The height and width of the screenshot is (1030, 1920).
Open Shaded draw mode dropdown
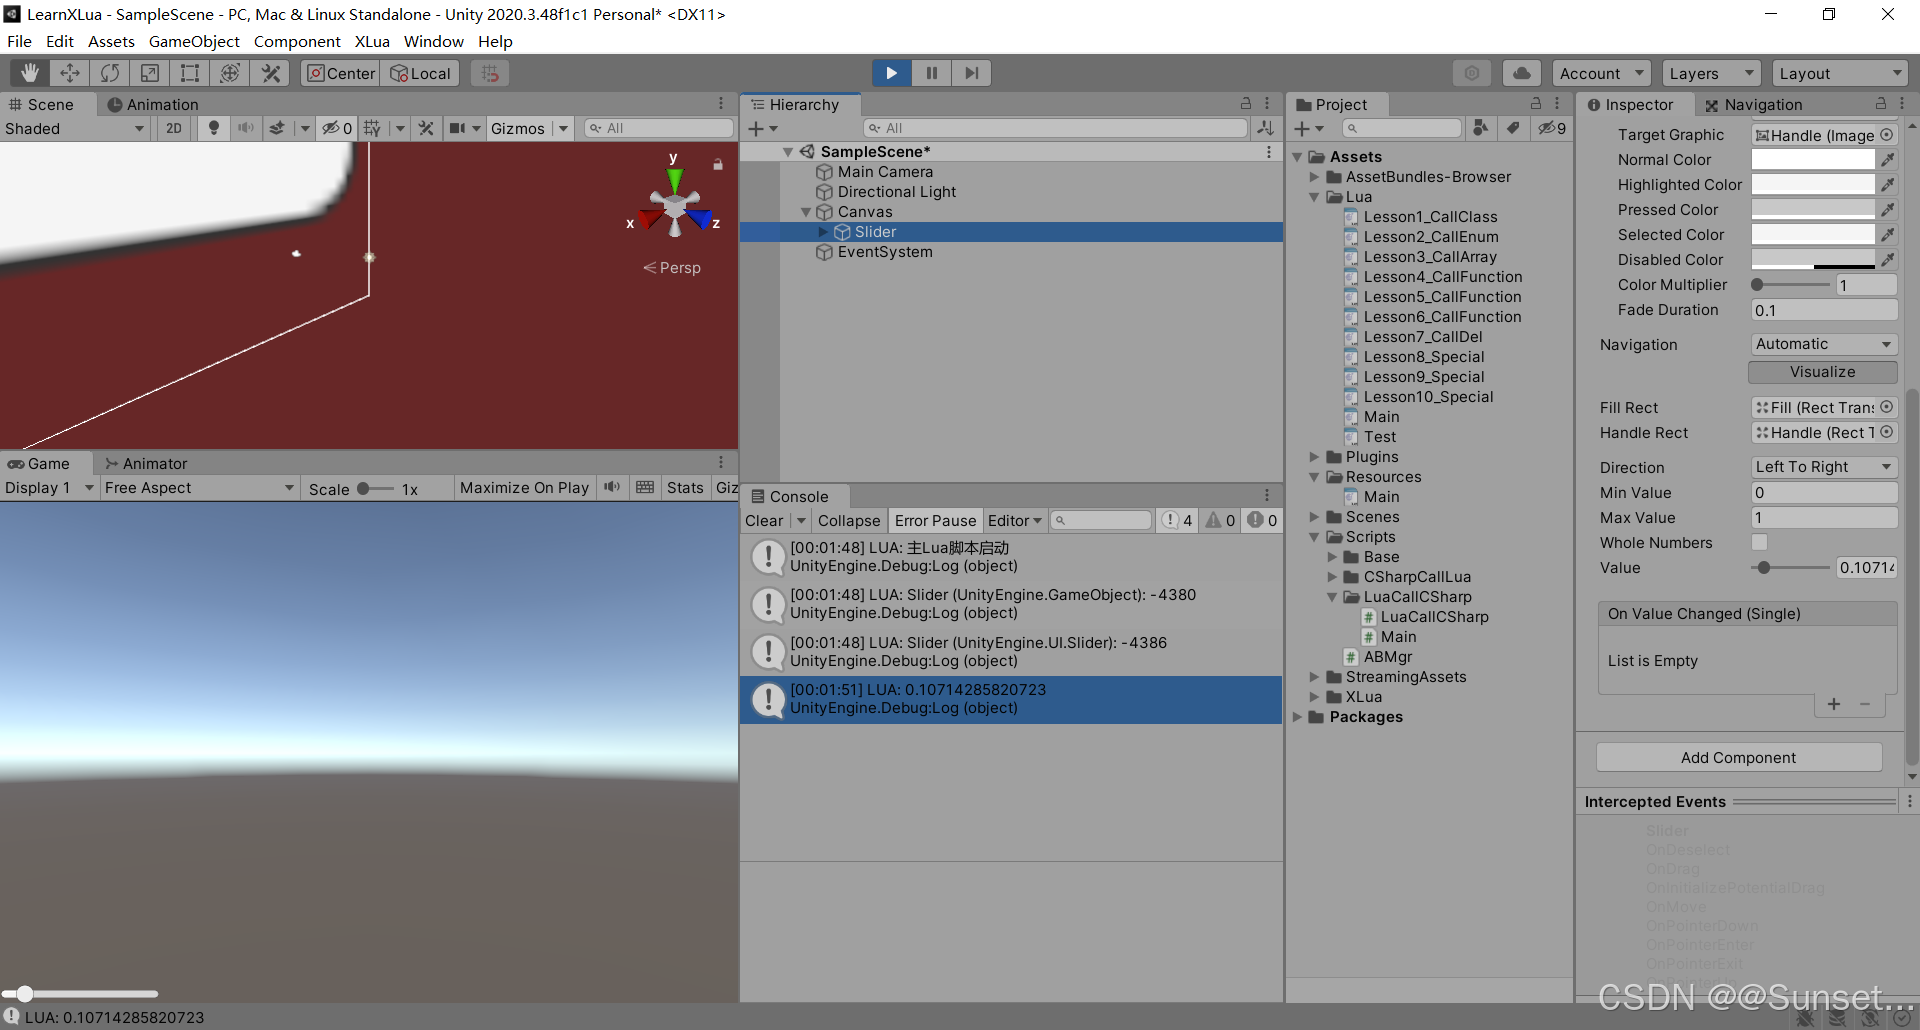[x=76, y=128]
